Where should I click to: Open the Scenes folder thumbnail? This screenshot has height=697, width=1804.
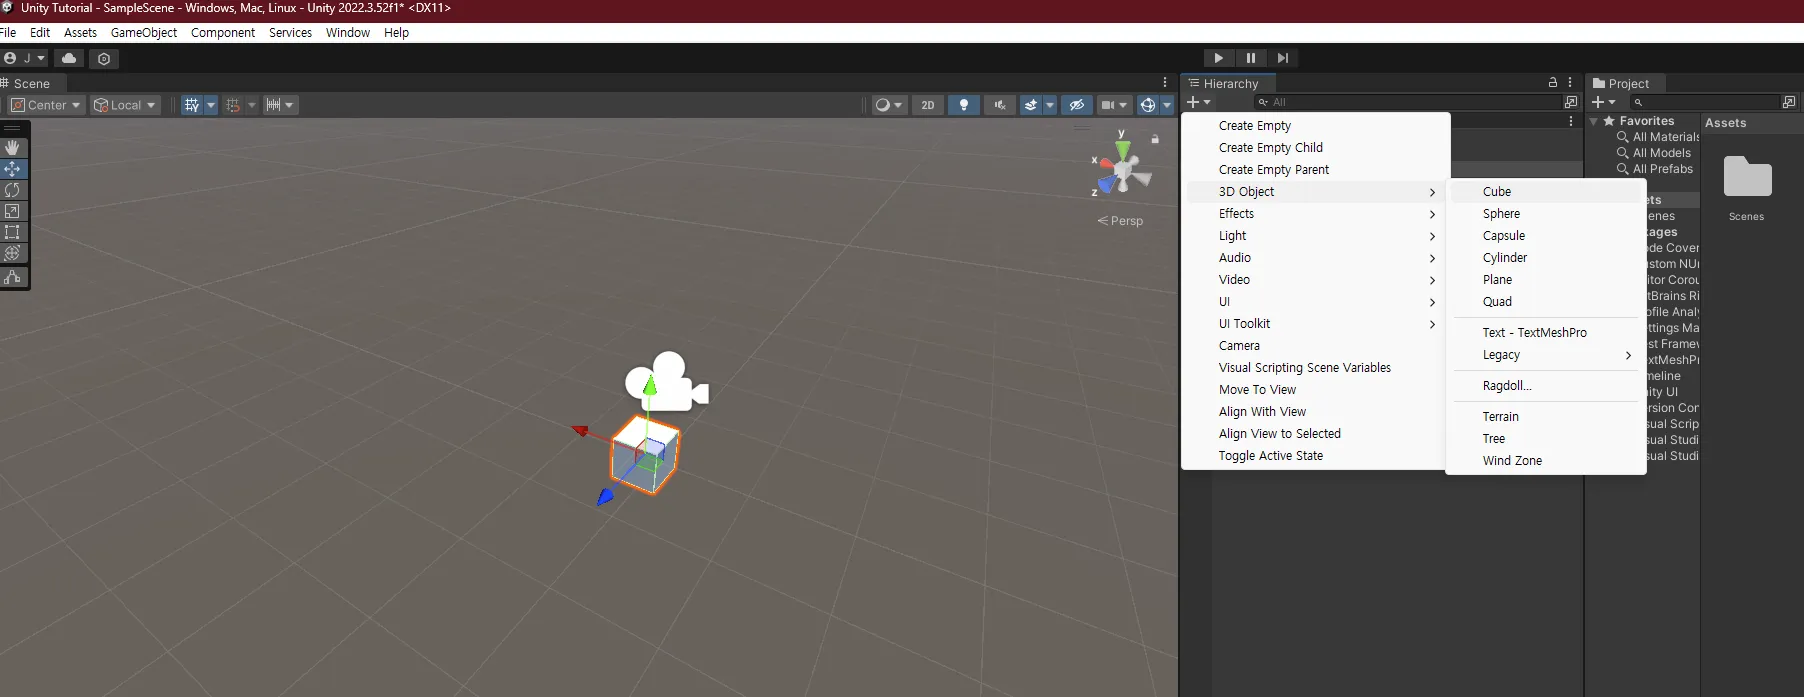click(1747, 177)
